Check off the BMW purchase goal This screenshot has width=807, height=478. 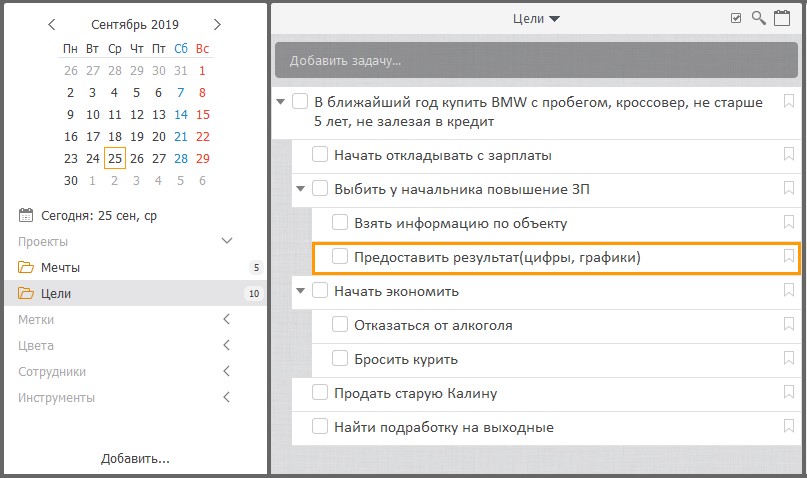click(x=300, y=101)
